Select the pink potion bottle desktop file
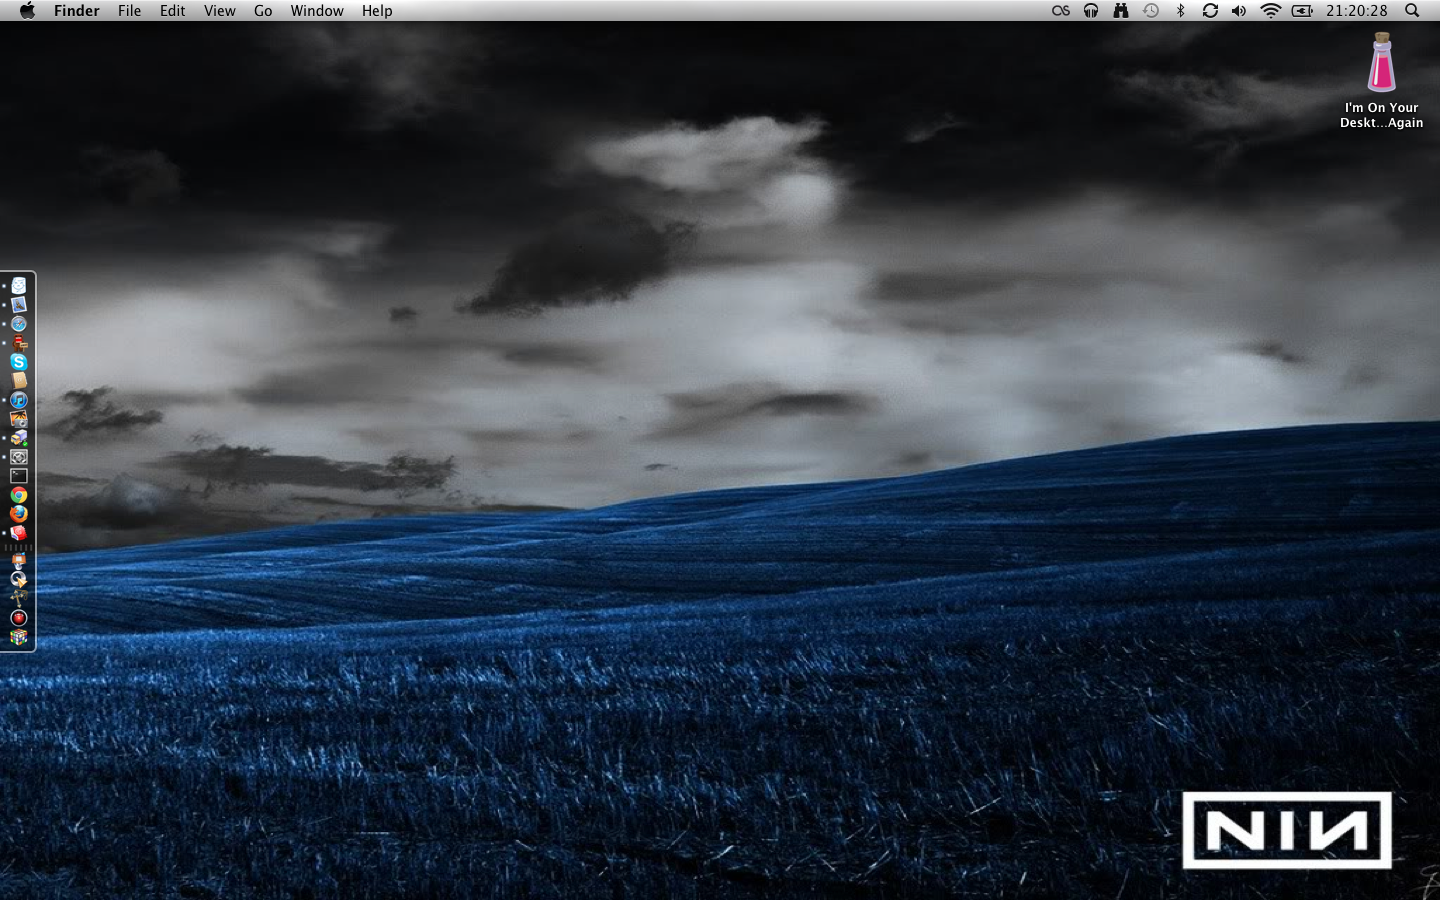This screenshot has height=900, width=1440. pyautogui.click(x=1381, y=63)
